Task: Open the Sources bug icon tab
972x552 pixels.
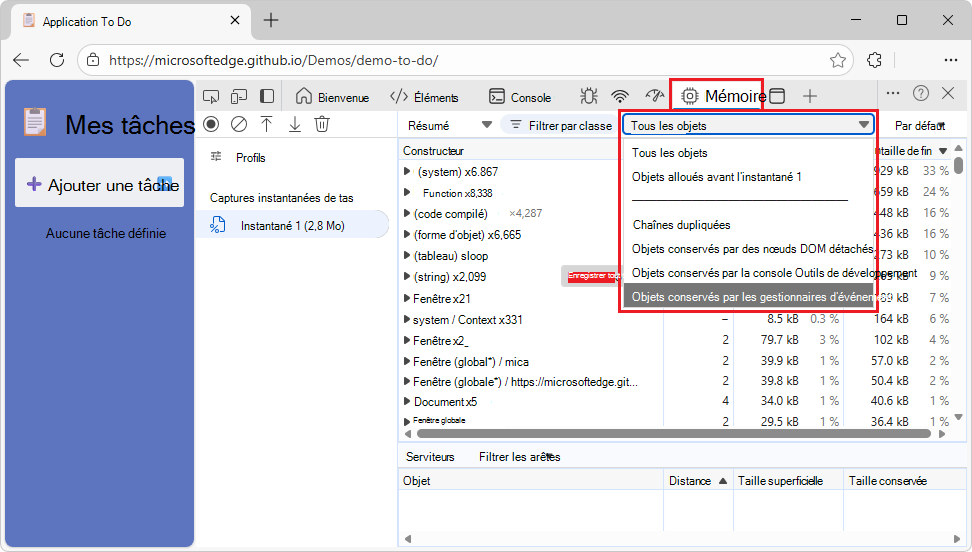Action: pos(588,96)
